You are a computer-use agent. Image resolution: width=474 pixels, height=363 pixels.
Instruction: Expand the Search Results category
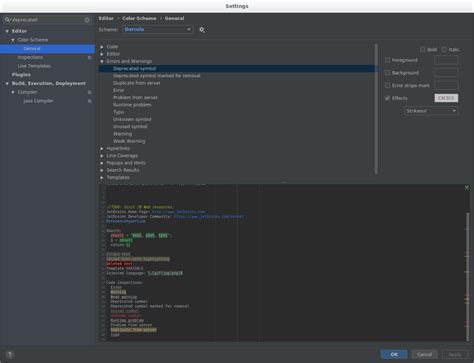tap(102, 170)
